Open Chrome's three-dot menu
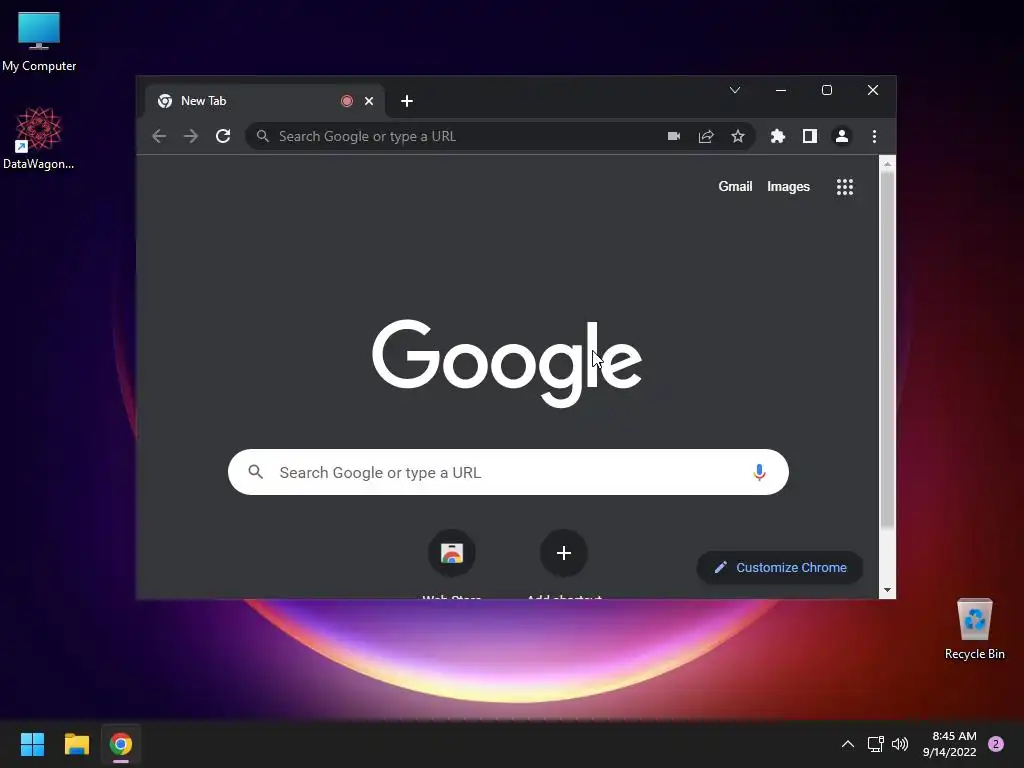 (874, 136)
